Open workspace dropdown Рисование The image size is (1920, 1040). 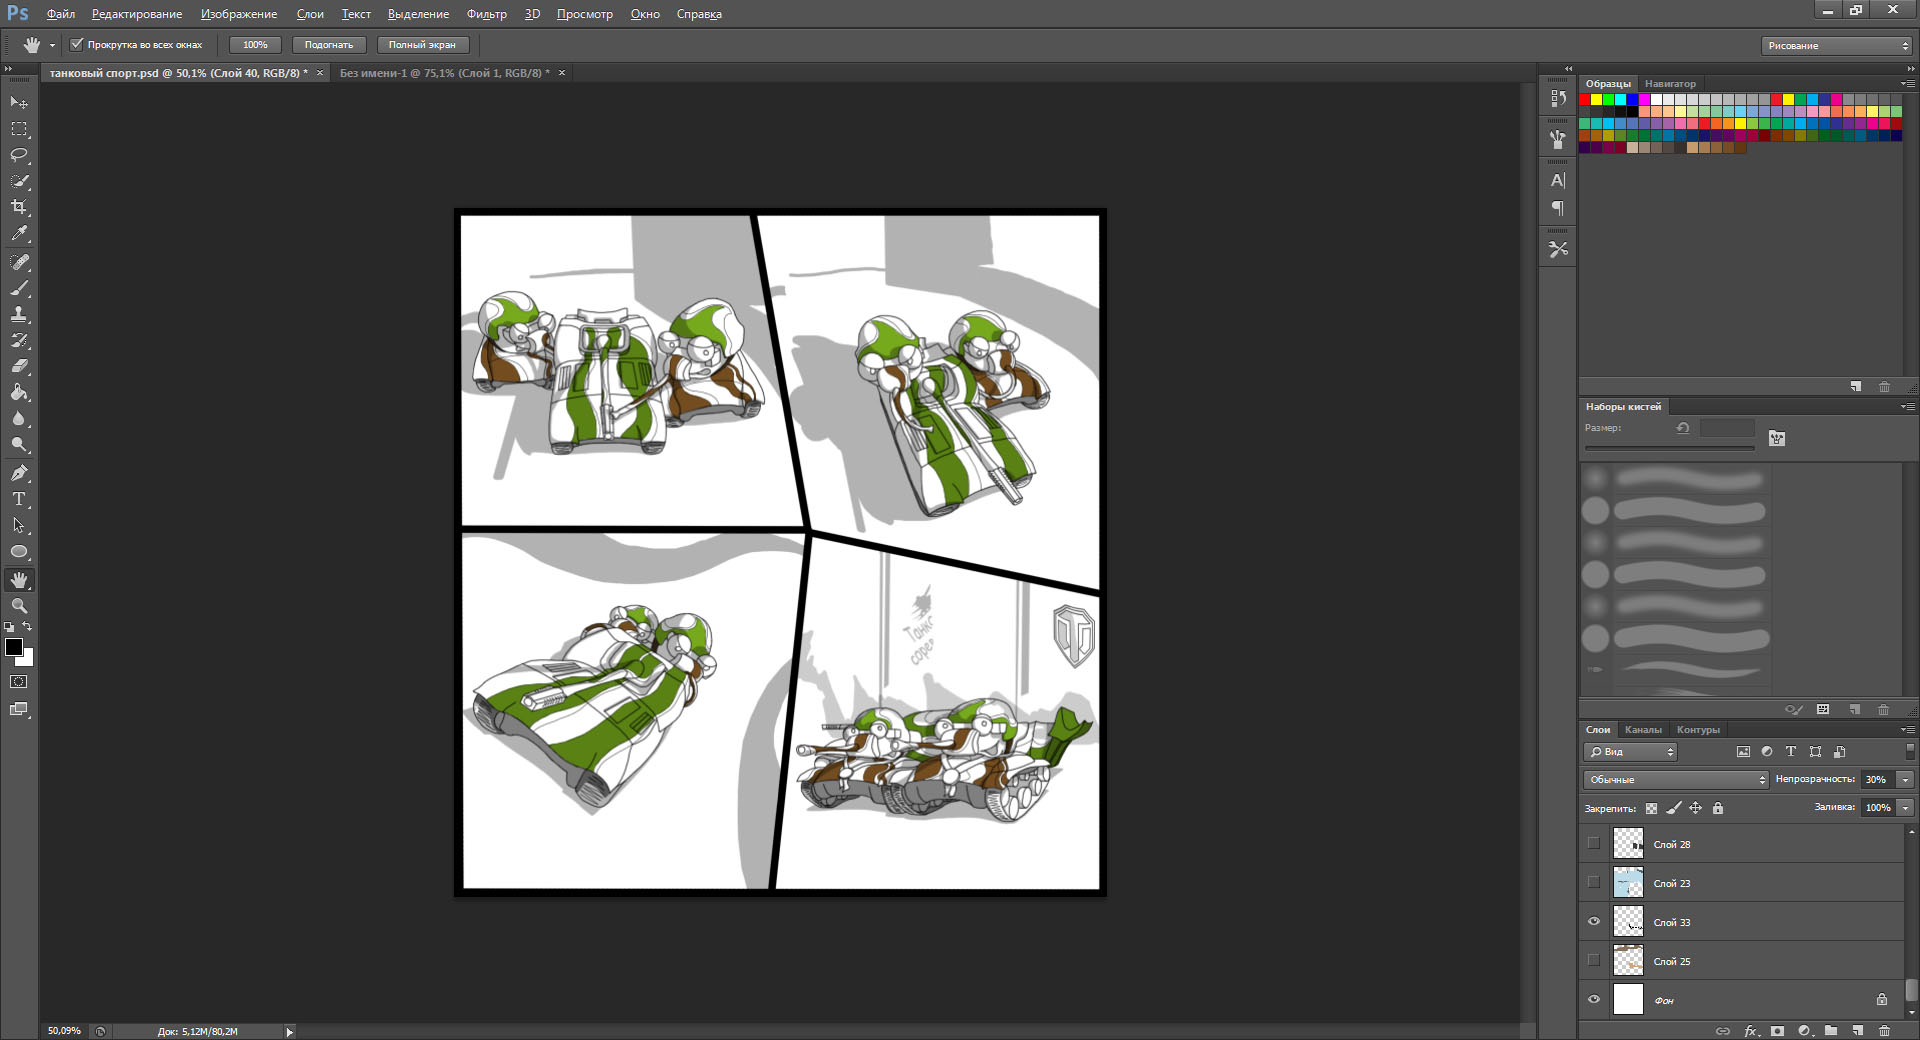1836,45
